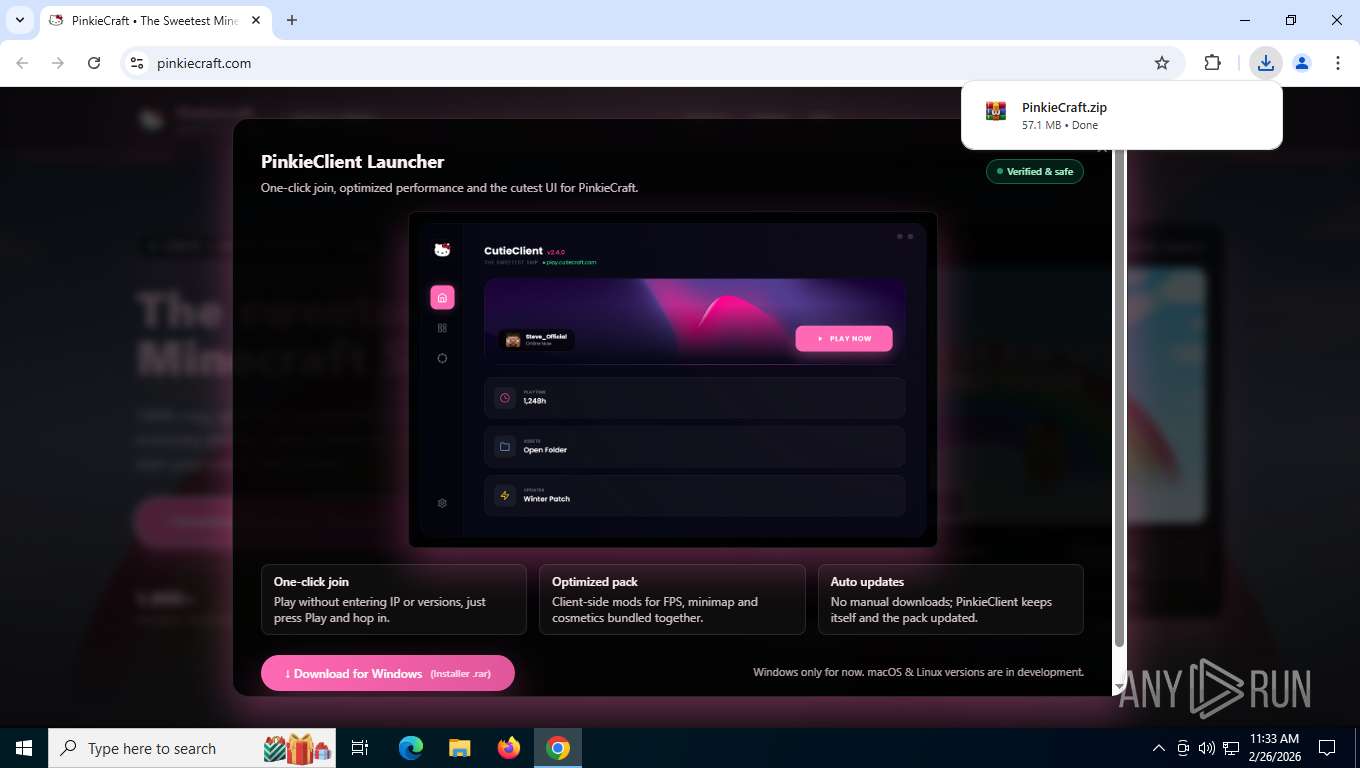The height and width of the screenshot is (768, 1360).
Task: Open the Windows Start menu
Action: 24,748
